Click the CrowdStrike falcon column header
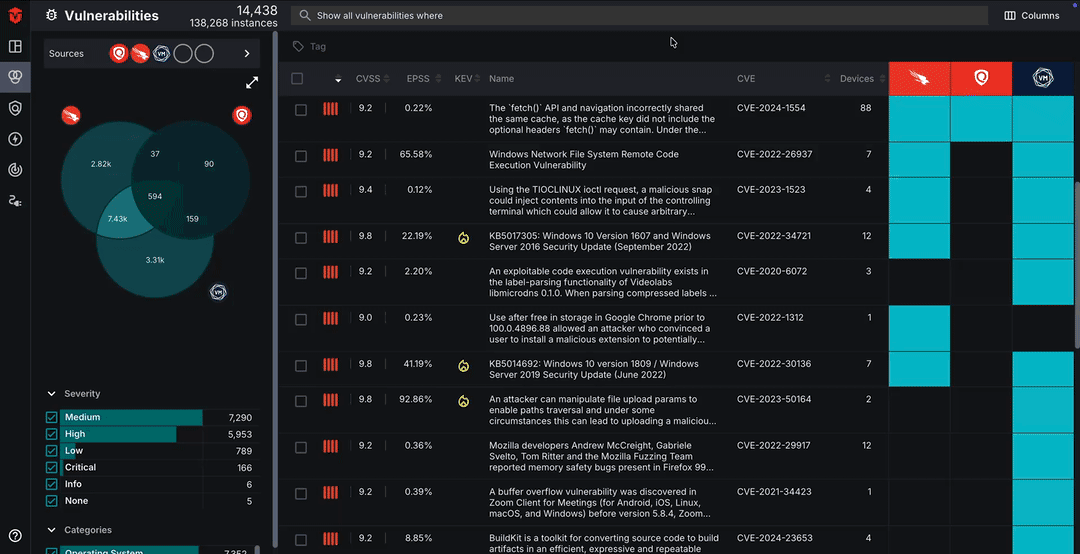 click(x=919, y=79)
